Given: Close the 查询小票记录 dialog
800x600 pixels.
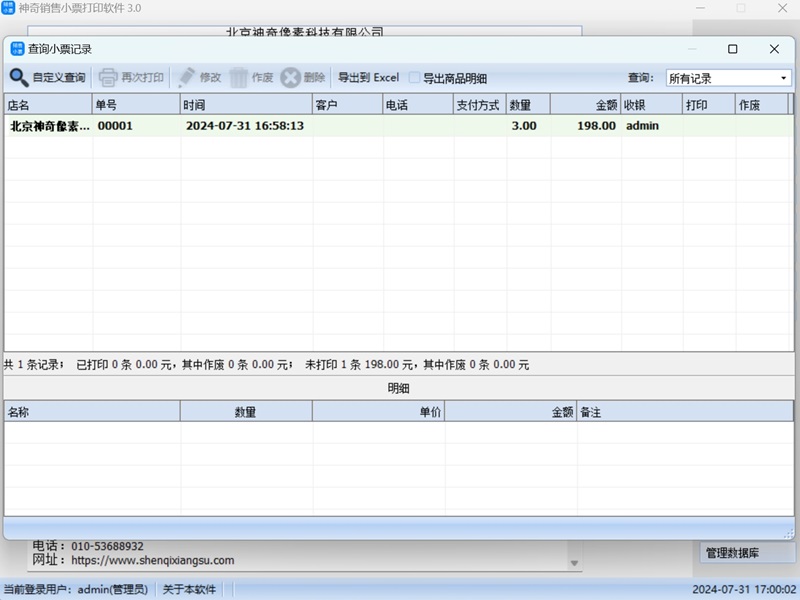Looking at the screenshot, I should [774, 49].
